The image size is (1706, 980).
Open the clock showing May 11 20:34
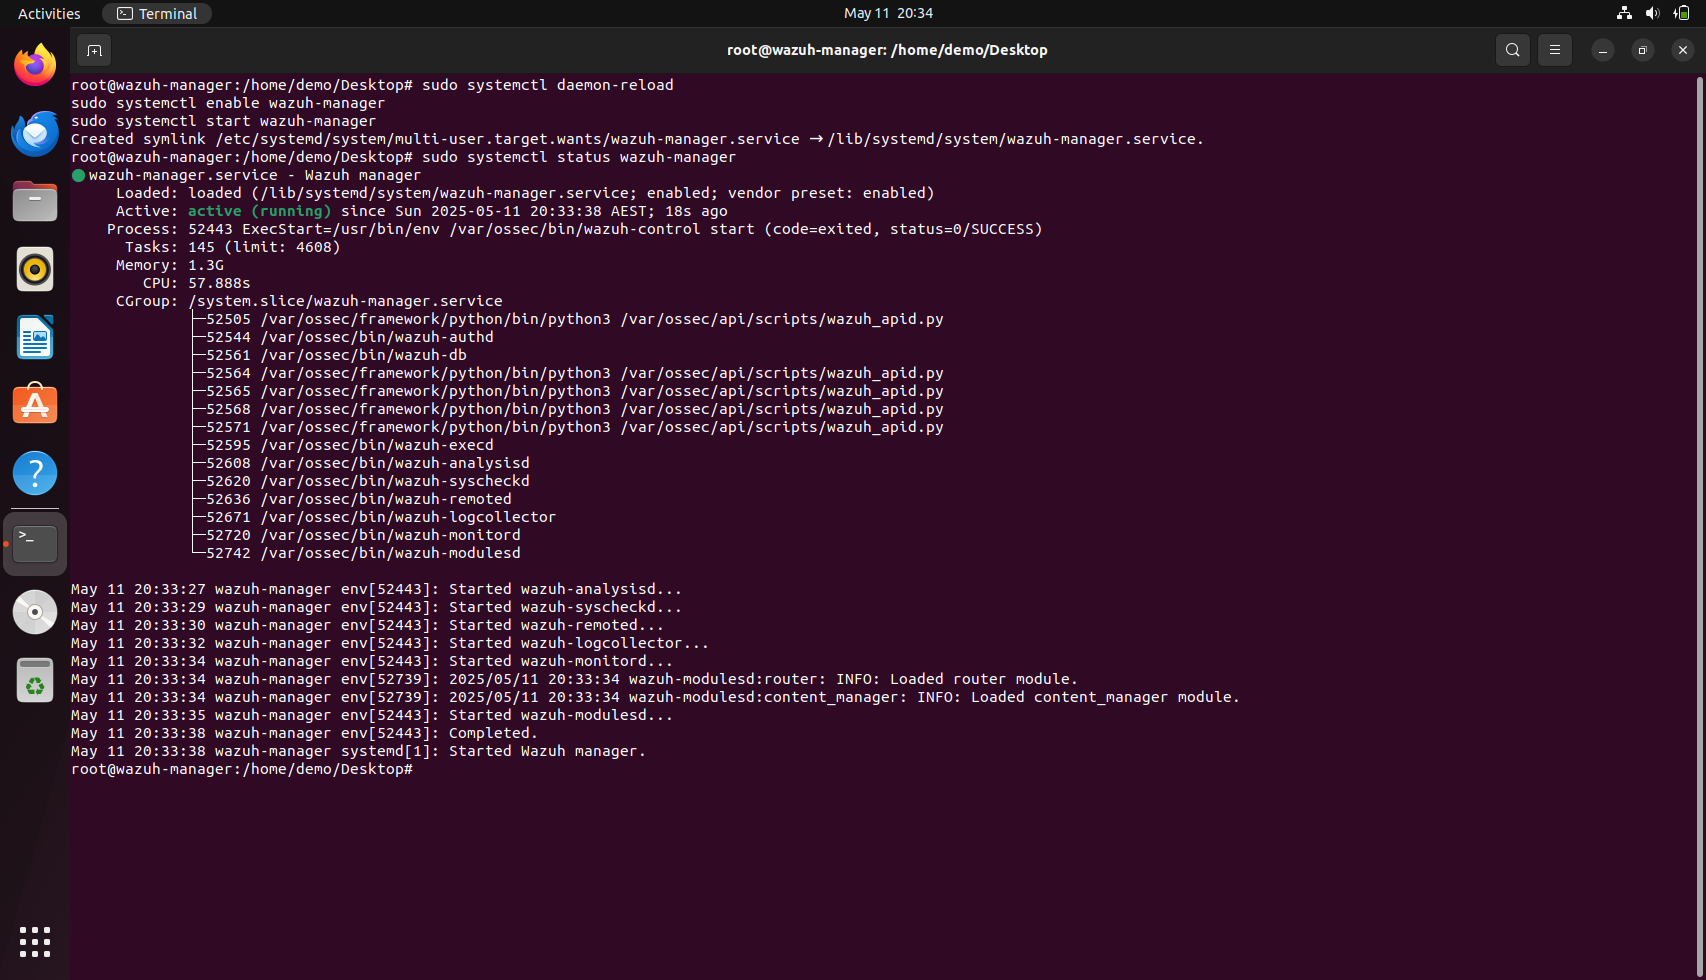pyautogui.click(x=888, y=13)
